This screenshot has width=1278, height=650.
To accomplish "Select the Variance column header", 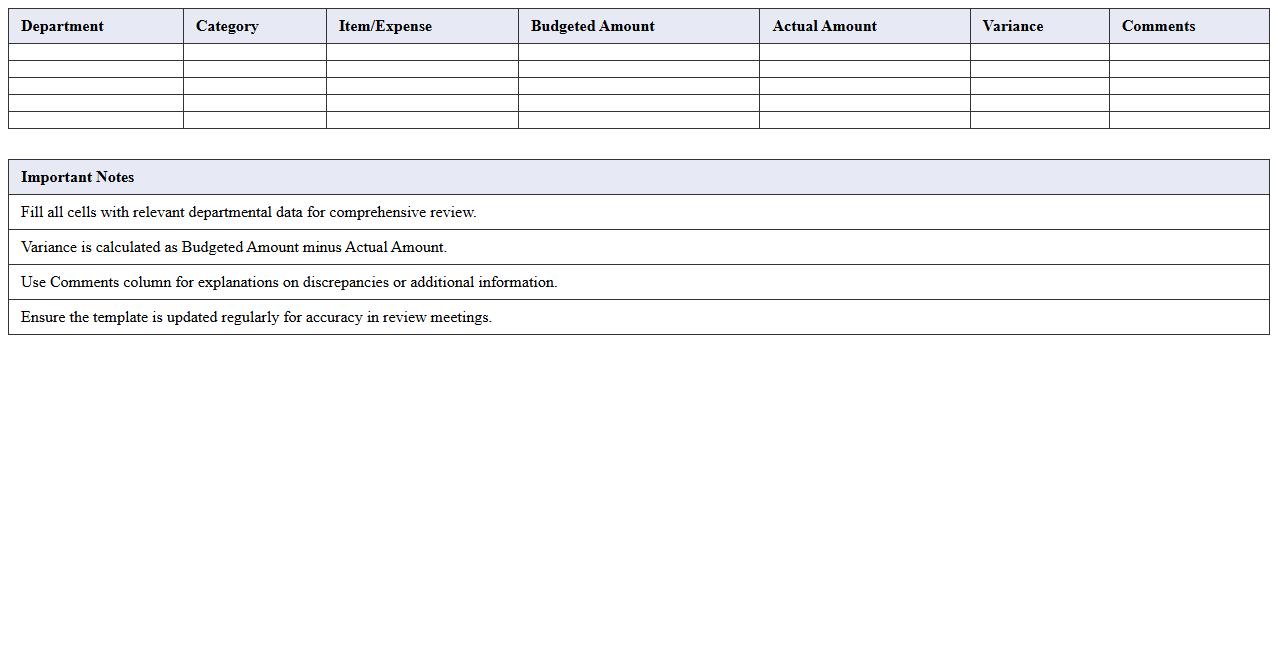I will tap(1012, 26).
